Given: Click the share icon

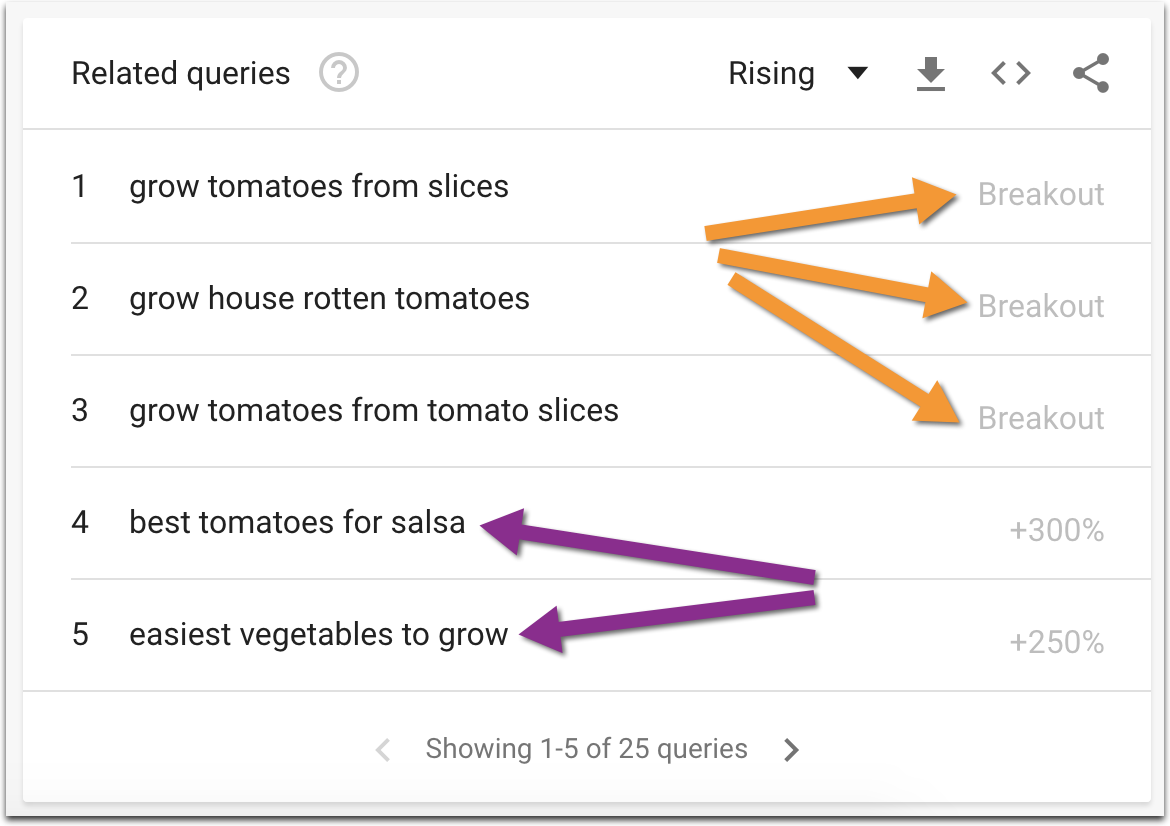Looking at the screenshot, I should (1090, 72).
